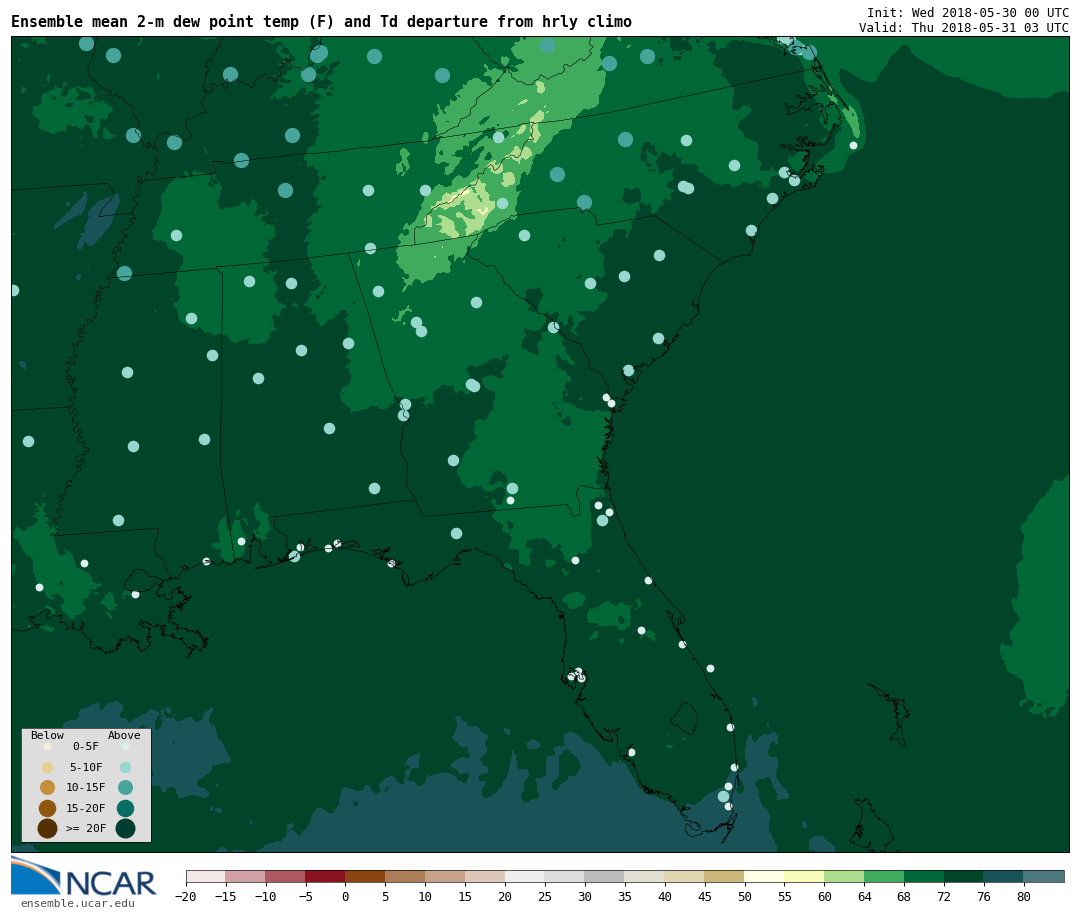Click the '5-10F' legend label
This screenshot has width=1080, height=915.
tap(86, 767)
